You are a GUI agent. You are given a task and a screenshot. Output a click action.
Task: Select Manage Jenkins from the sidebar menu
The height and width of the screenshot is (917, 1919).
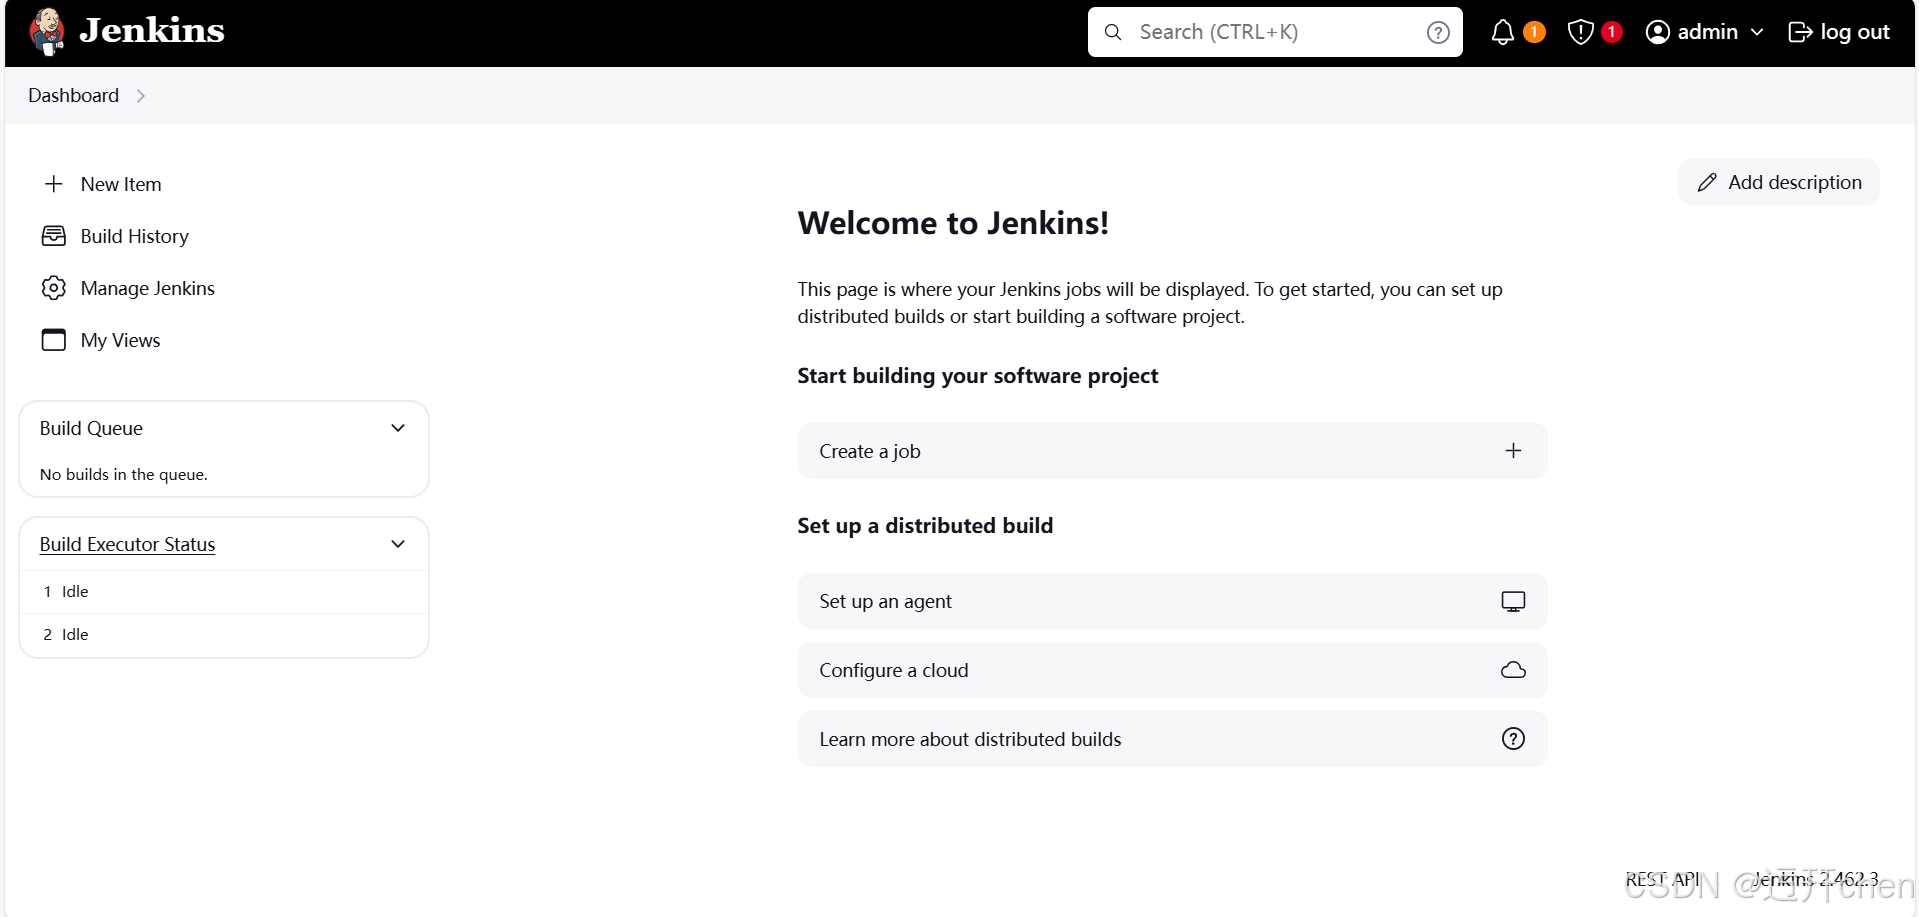[147, 288]
